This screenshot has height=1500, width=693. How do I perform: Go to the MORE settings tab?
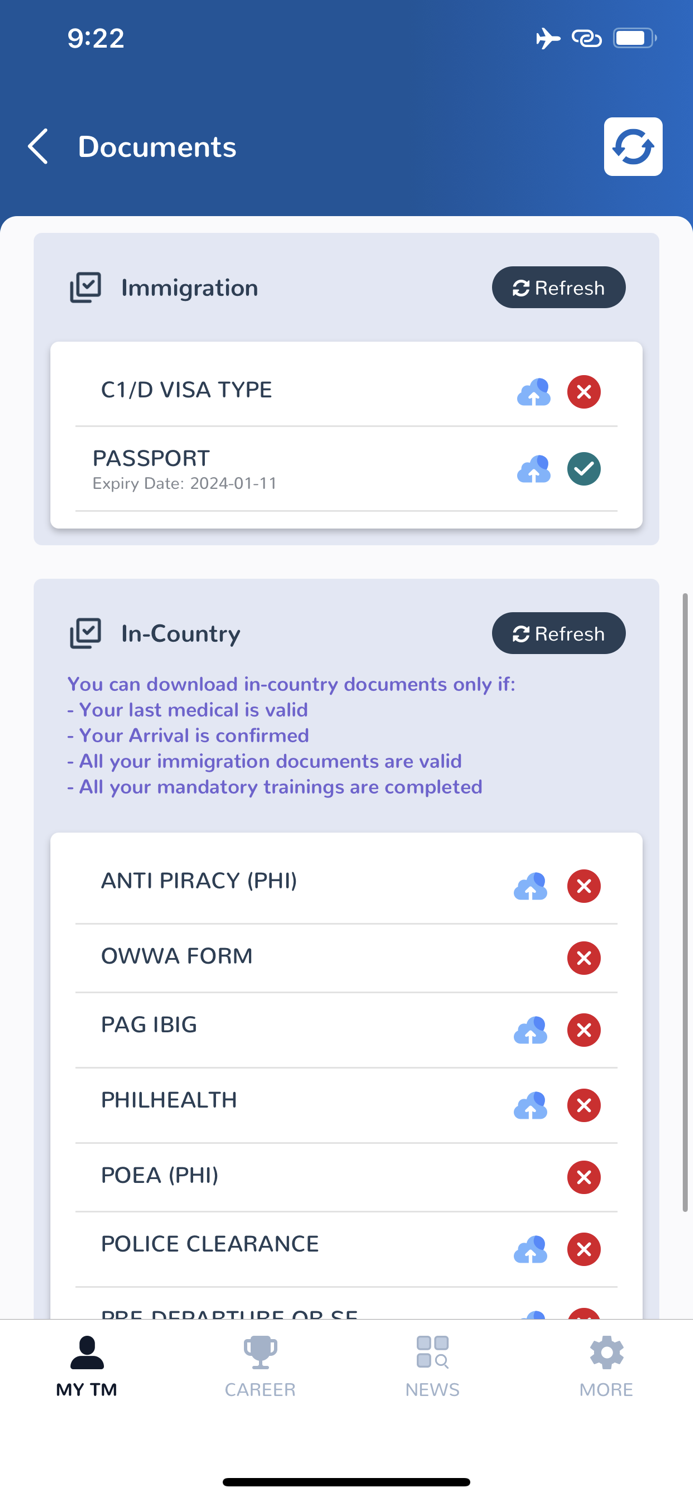click(x=606, y=1366)
